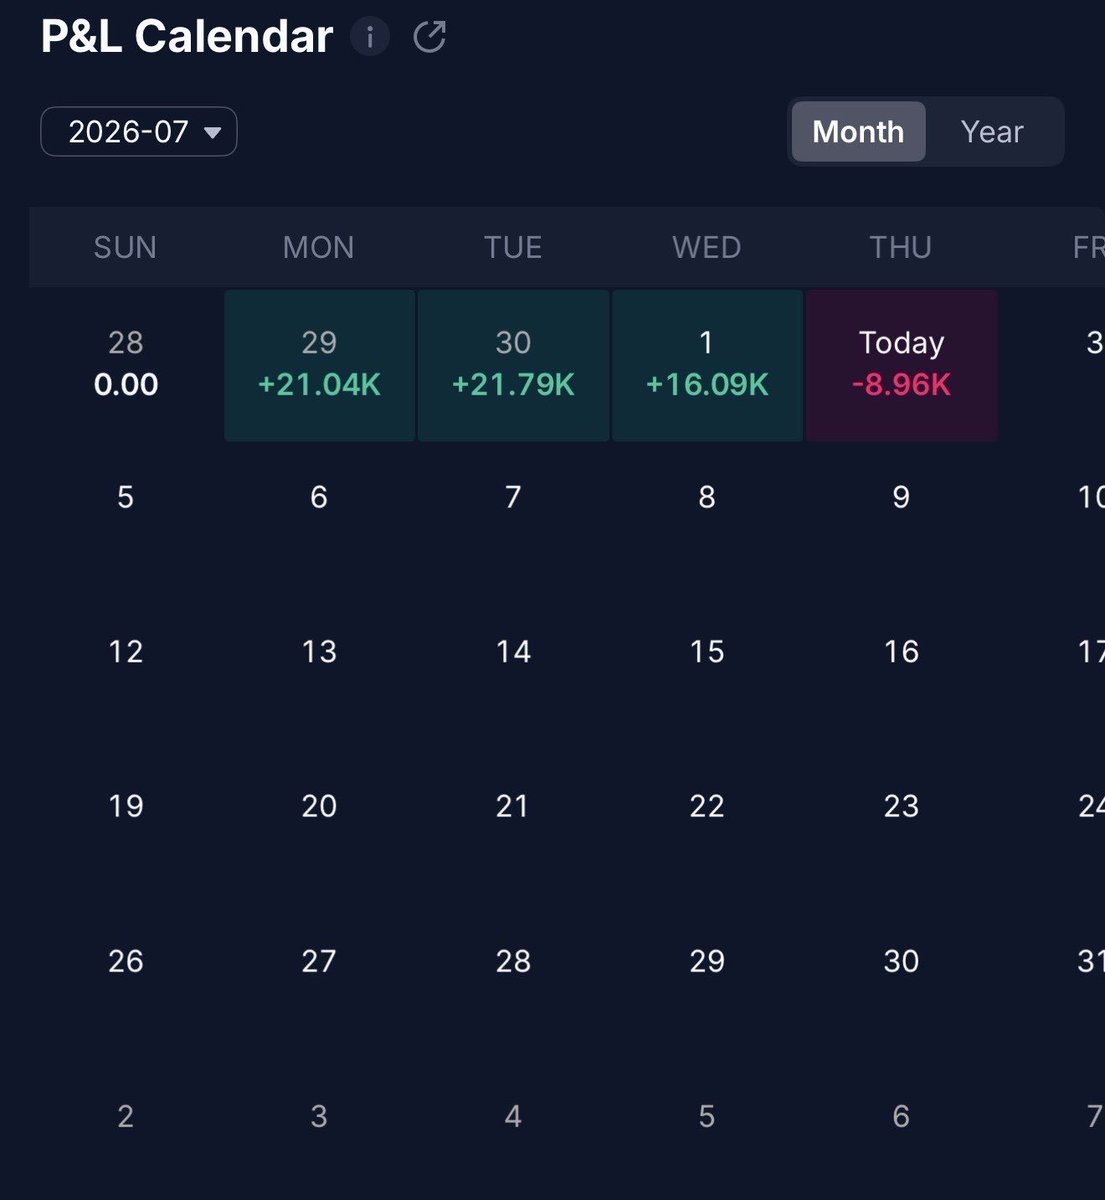
Task: Select the WED column header
Action: coord(707,247)
